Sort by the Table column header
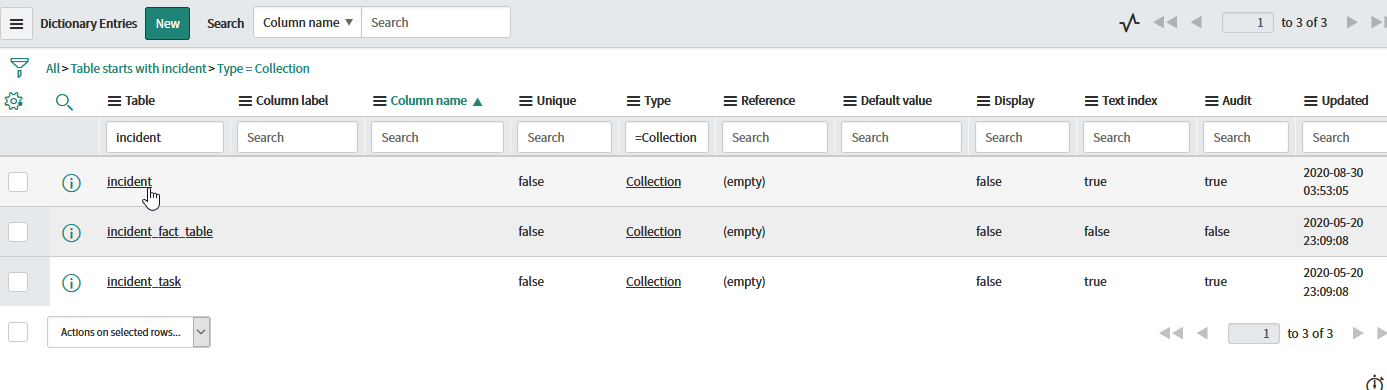Screen dimensions: 1387x390 [140, 101]
